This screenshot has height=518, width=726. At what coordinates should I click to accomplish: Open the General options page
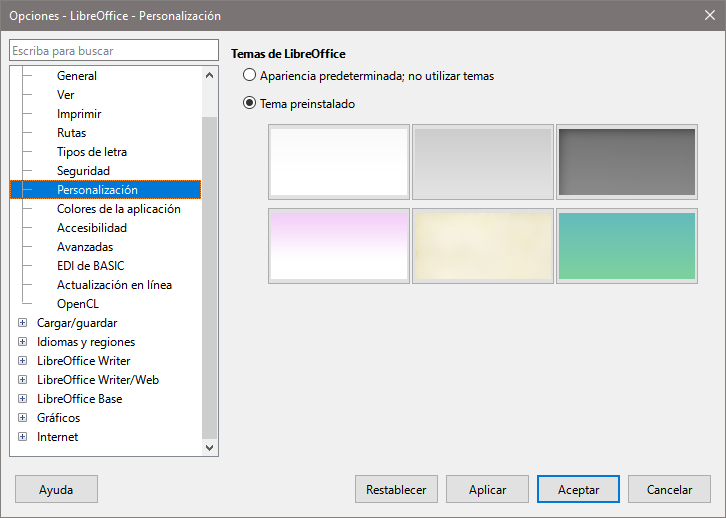(x=76, y=76)
